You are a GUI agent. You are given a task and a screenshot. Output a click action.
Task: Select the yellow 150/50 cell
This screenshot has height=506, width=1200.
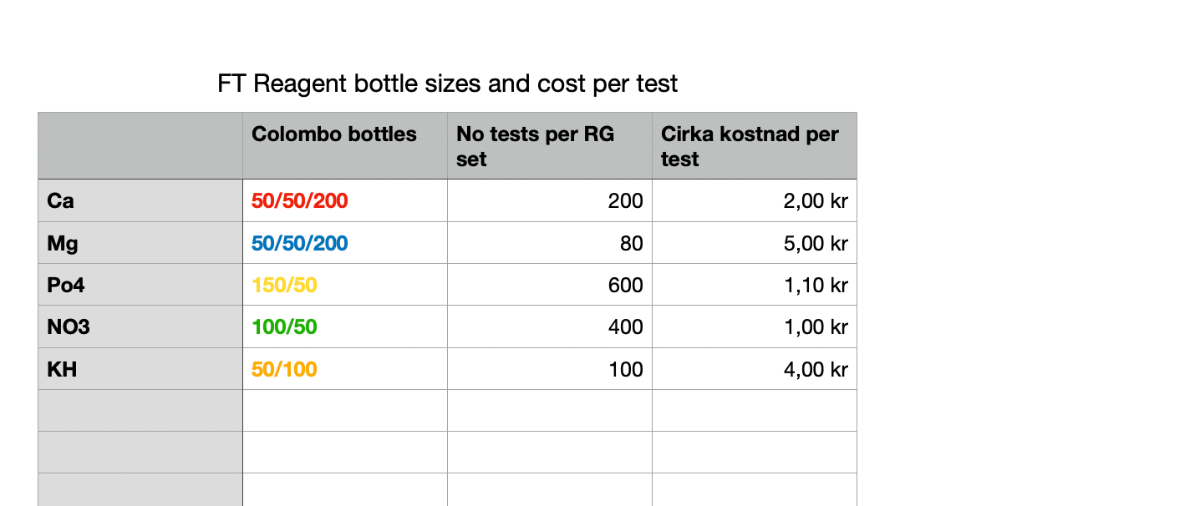point(345,285)
